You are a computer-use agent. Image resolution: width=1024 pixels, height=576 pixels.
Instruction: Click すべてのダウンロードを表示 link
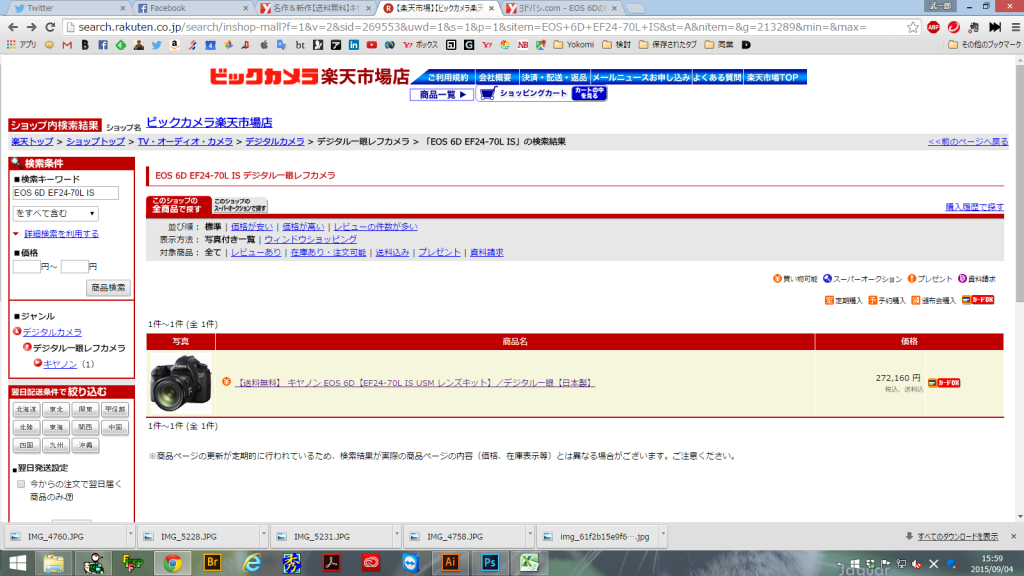click(957, 536)
